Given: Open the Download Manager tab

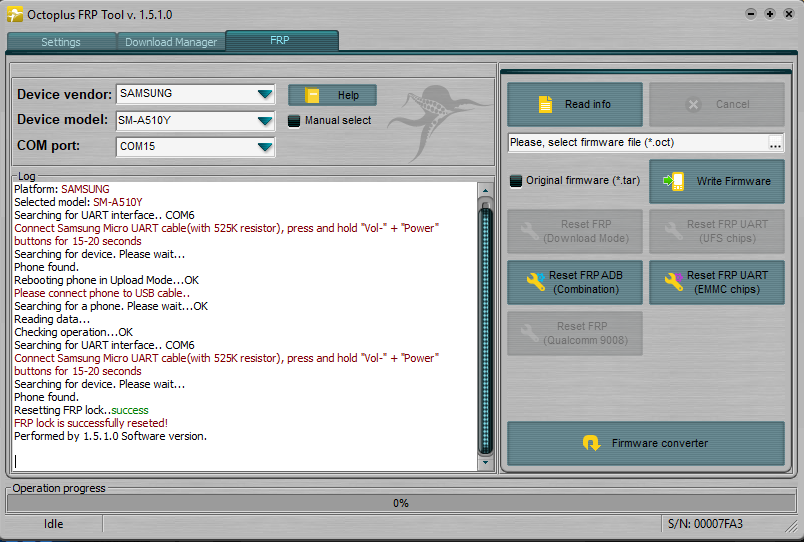Looking at the screenshot, I should pos(171,42).
